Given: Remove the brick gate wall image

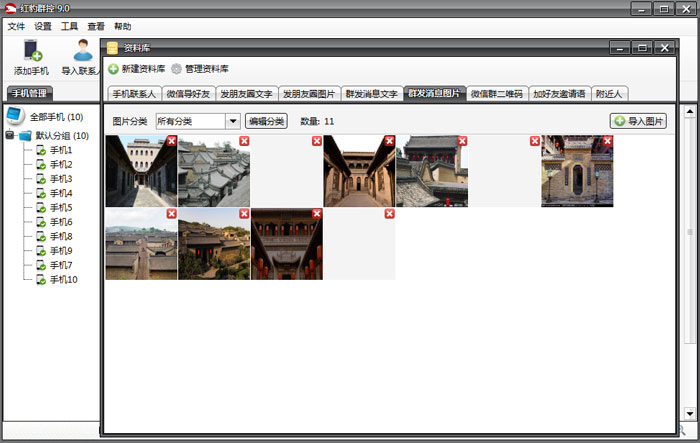Looking at the screenshot, I should pos(608,141).
